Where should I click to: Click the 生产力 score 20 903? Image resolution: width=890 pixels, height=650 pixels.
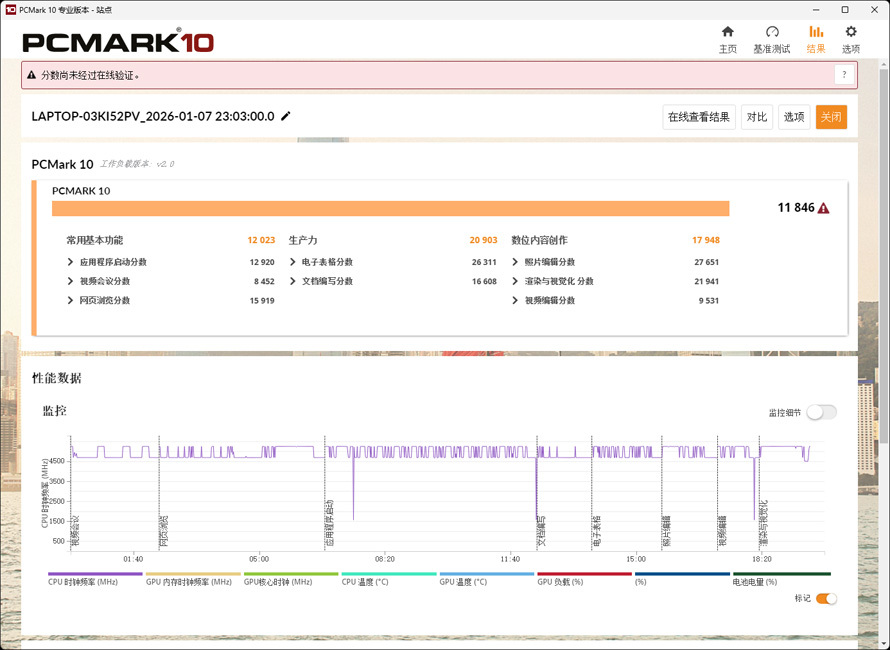coord(484,240)
